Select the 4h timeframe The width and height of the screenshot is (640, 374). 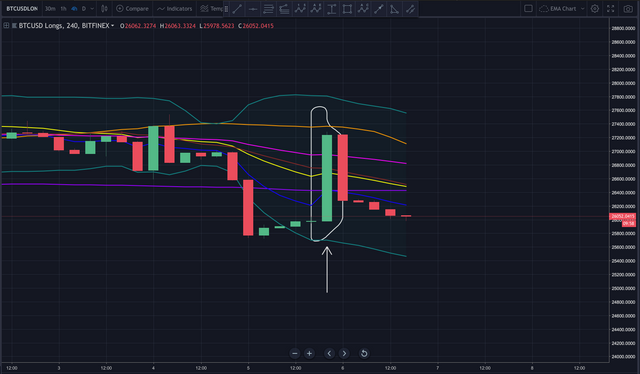coord(74,9)
